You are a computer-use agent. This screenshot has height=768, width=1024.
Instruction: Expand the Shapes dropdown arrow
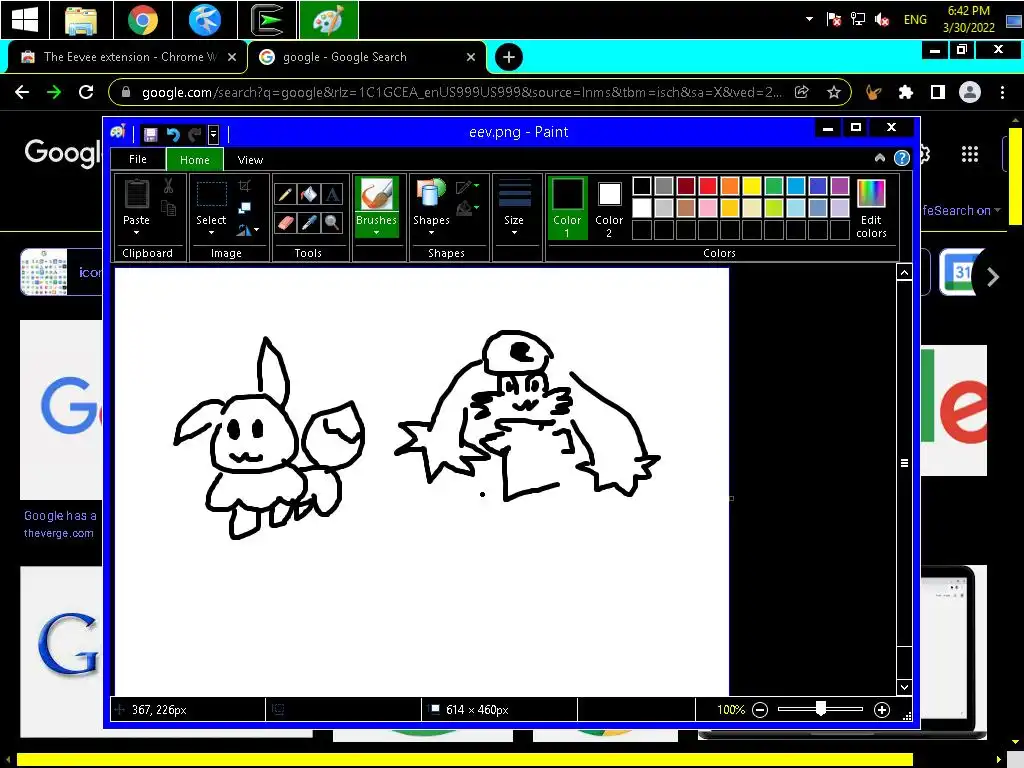(x=431, y=232)
